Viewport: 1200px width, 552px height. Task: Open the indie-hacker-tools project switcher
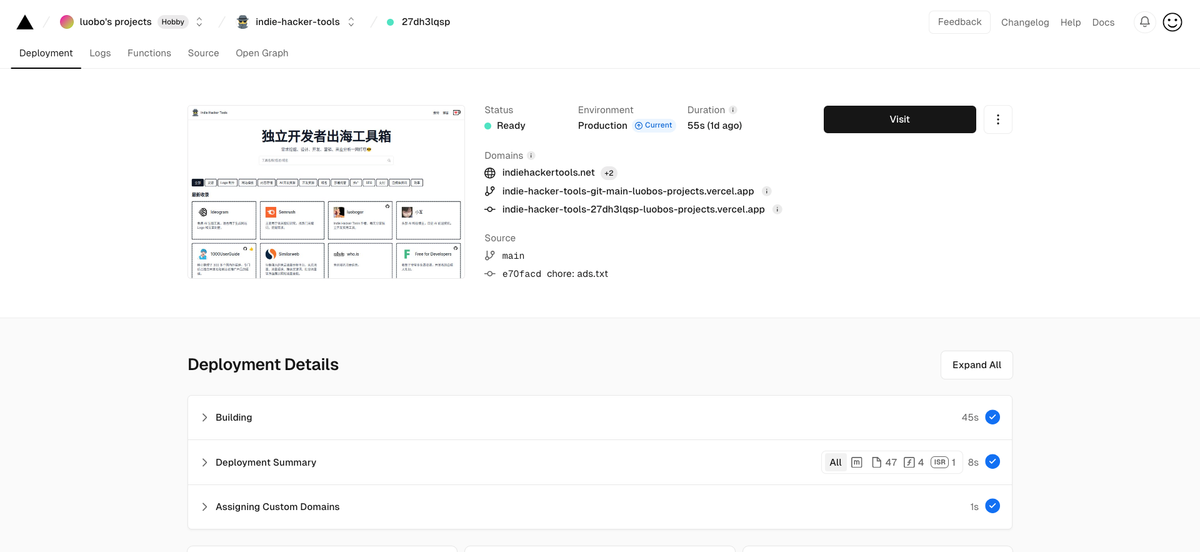click(351, 22)
